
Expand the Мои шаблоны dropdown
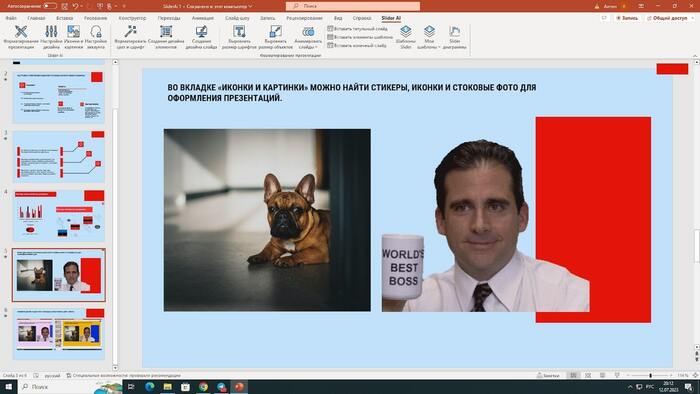click(x=429, y=37)
